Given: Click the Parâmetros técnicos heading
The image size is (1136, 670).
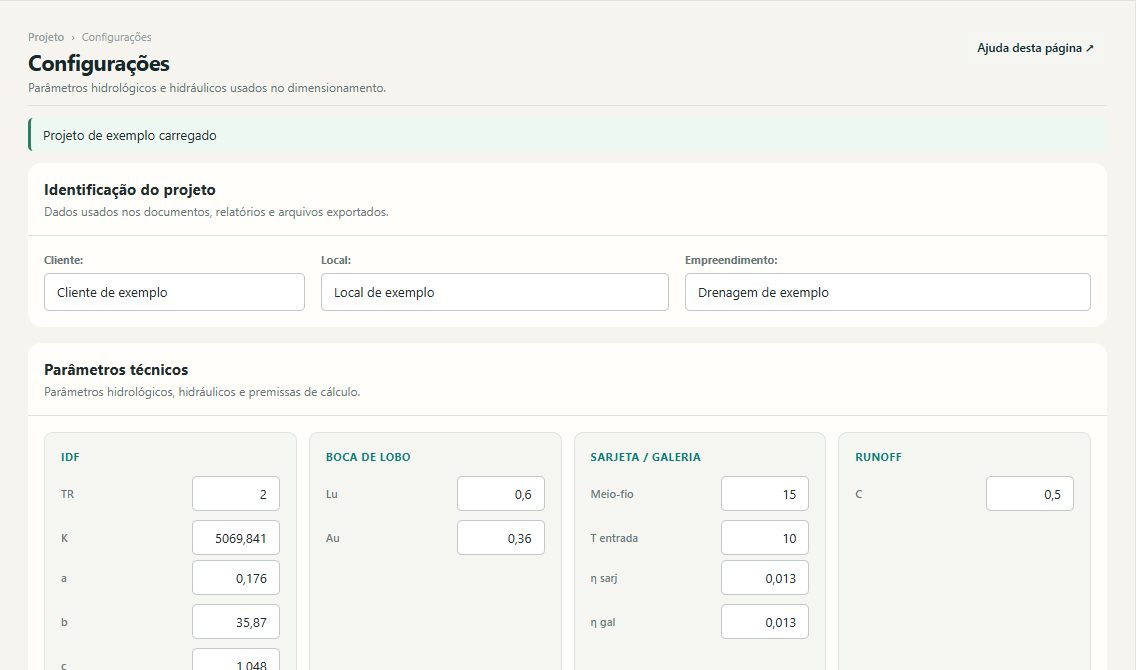Looking at the screenshot, I should [116, 369].
